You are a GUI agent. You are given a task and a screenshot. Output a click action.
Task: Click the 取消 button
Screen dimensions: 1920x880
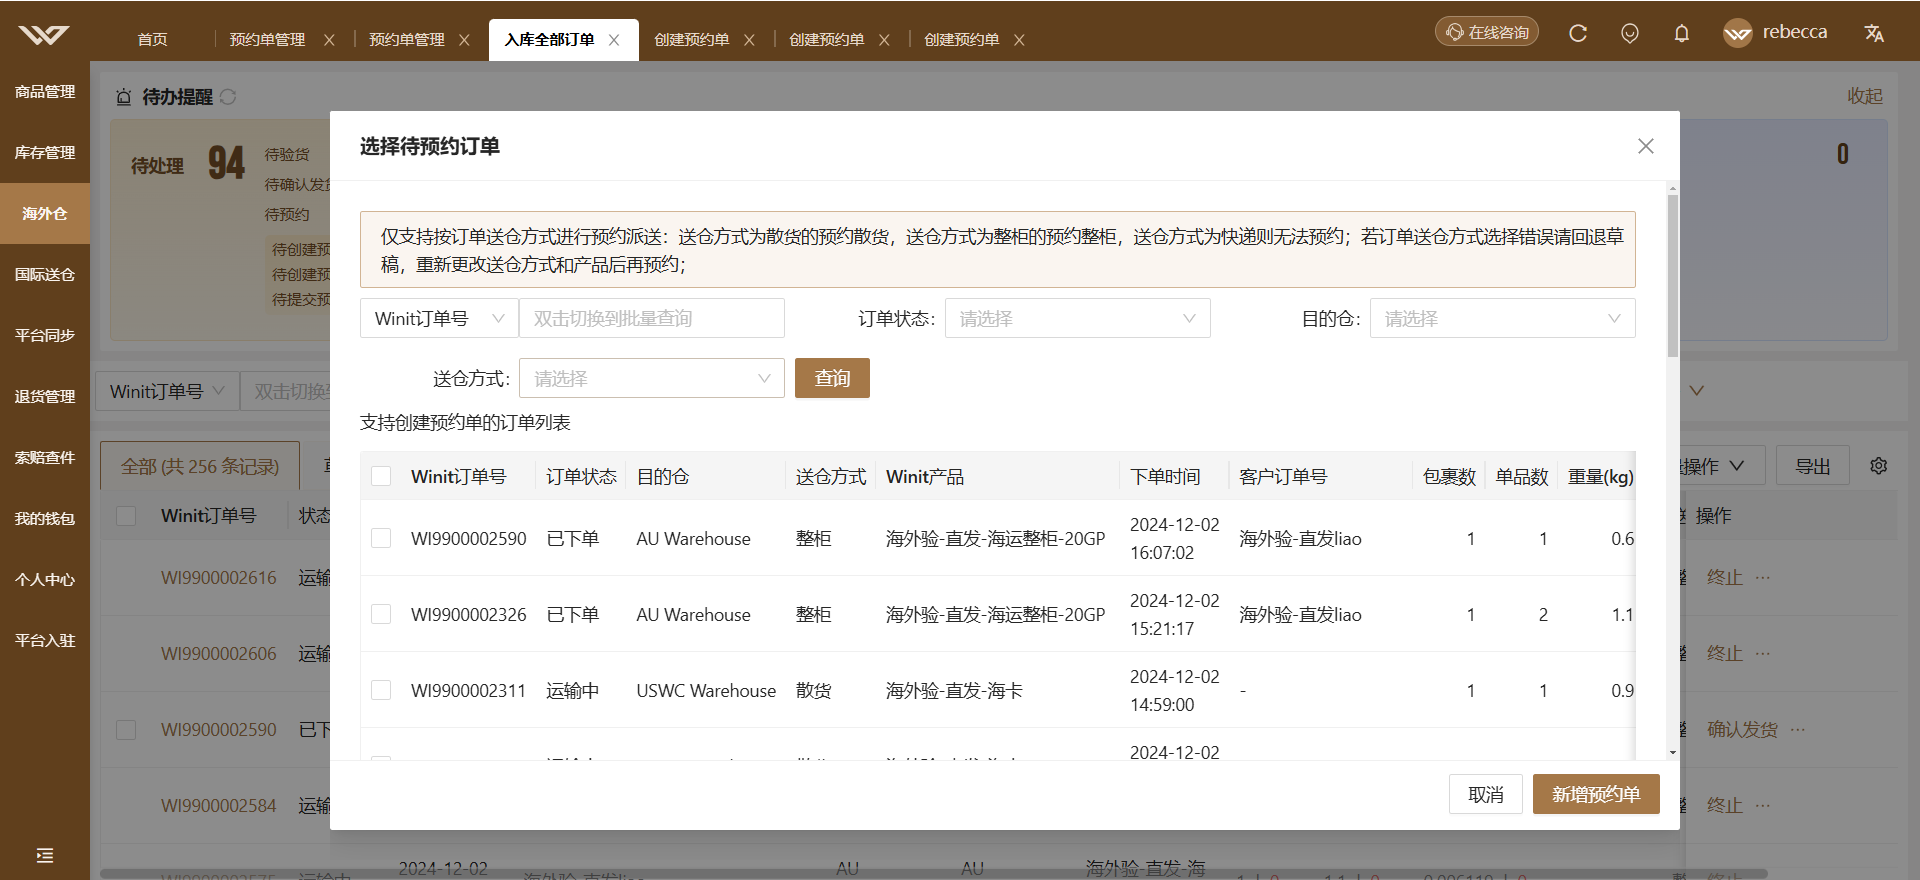click(1486, 794)
